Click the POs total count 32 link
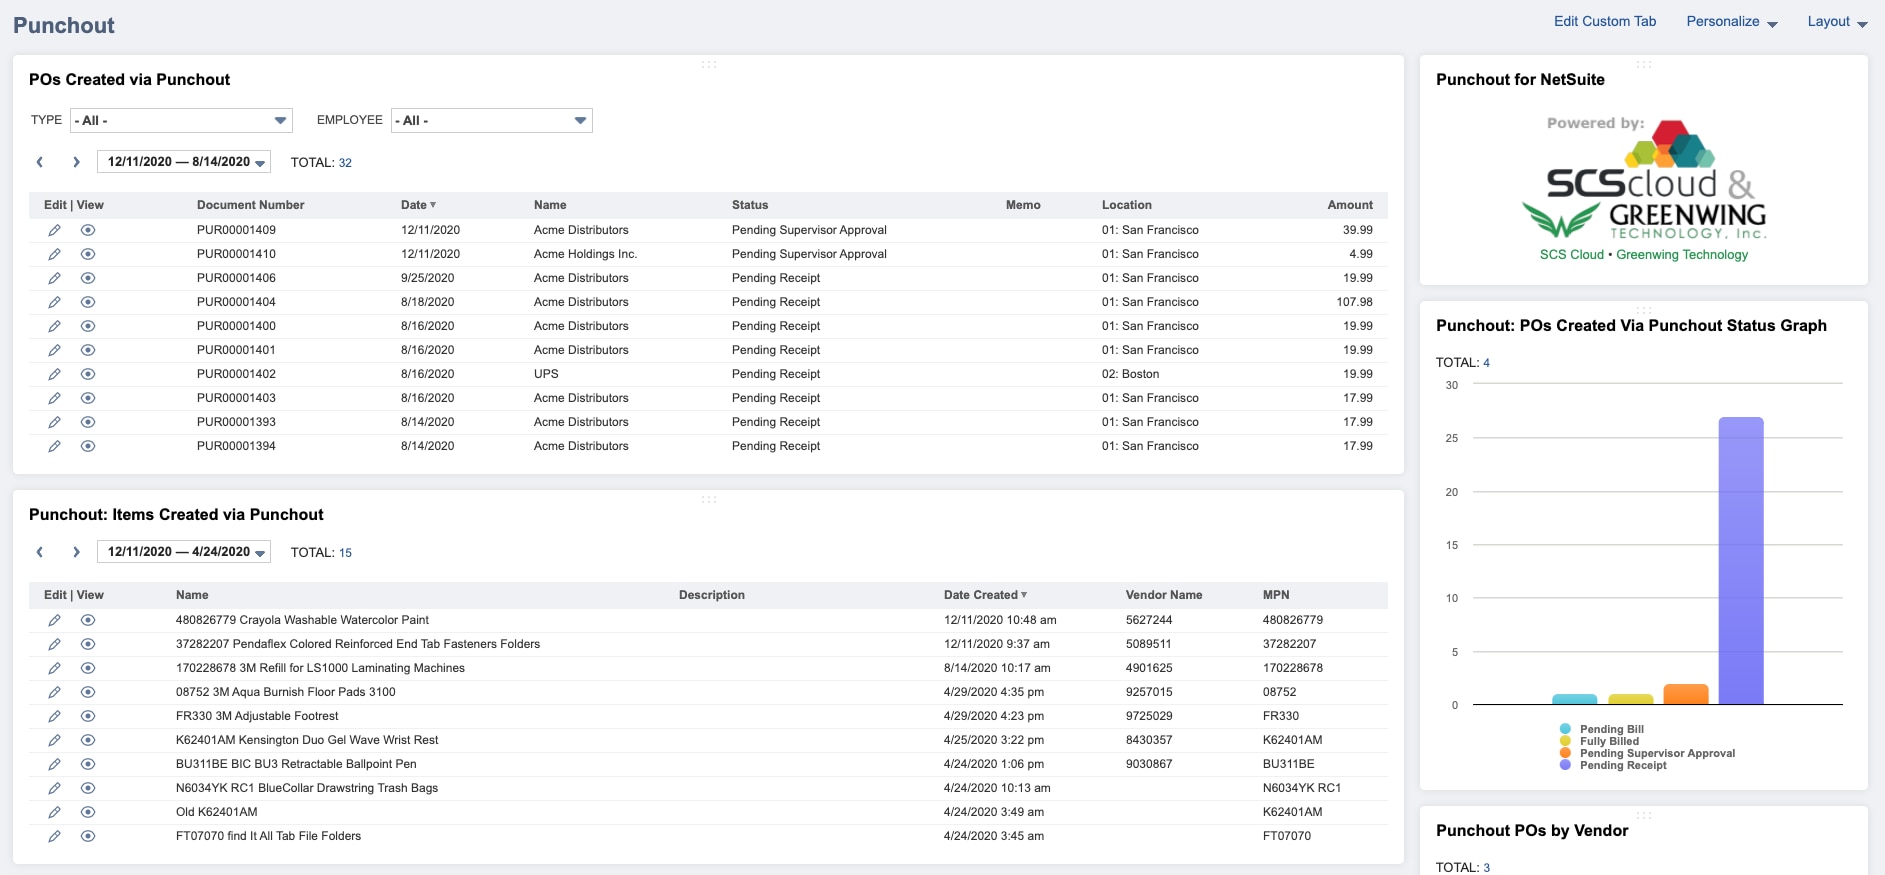This screenshot has height=875, width=1885. (x=345, y=163)
